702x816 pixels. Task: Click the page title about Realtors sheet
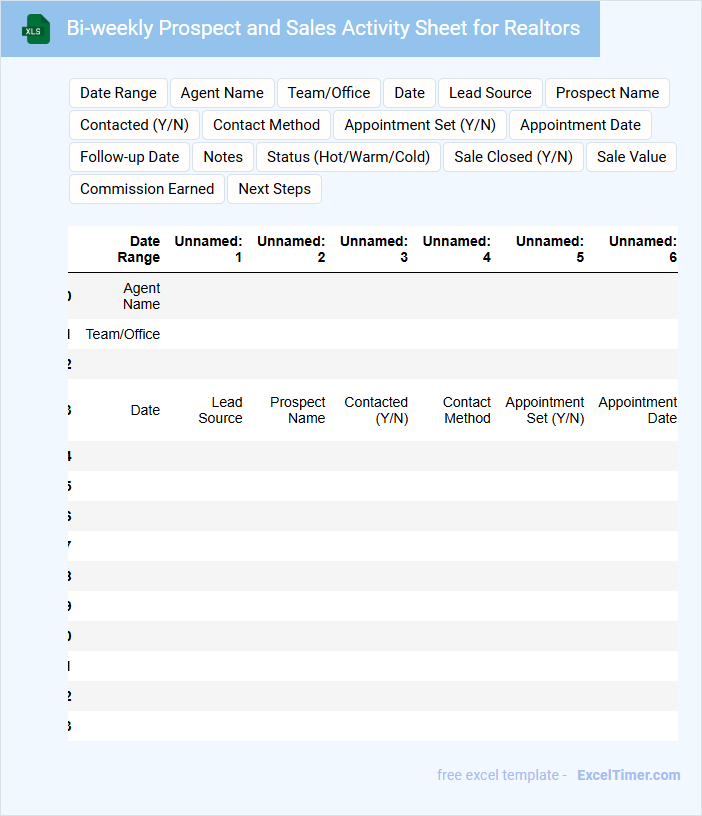[323, 28]
